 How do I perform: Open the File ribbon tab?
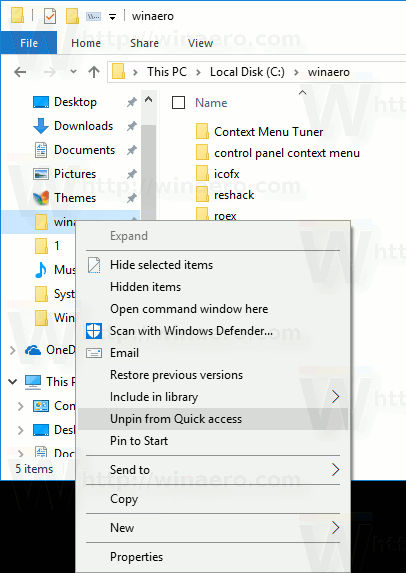(29, 43)
